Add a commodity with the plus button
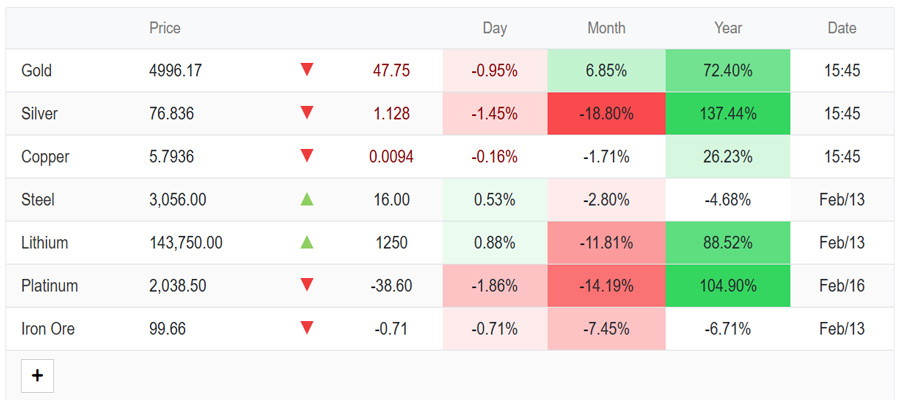The height and width of the screenshot is (400, 900). tap(37, 376)
